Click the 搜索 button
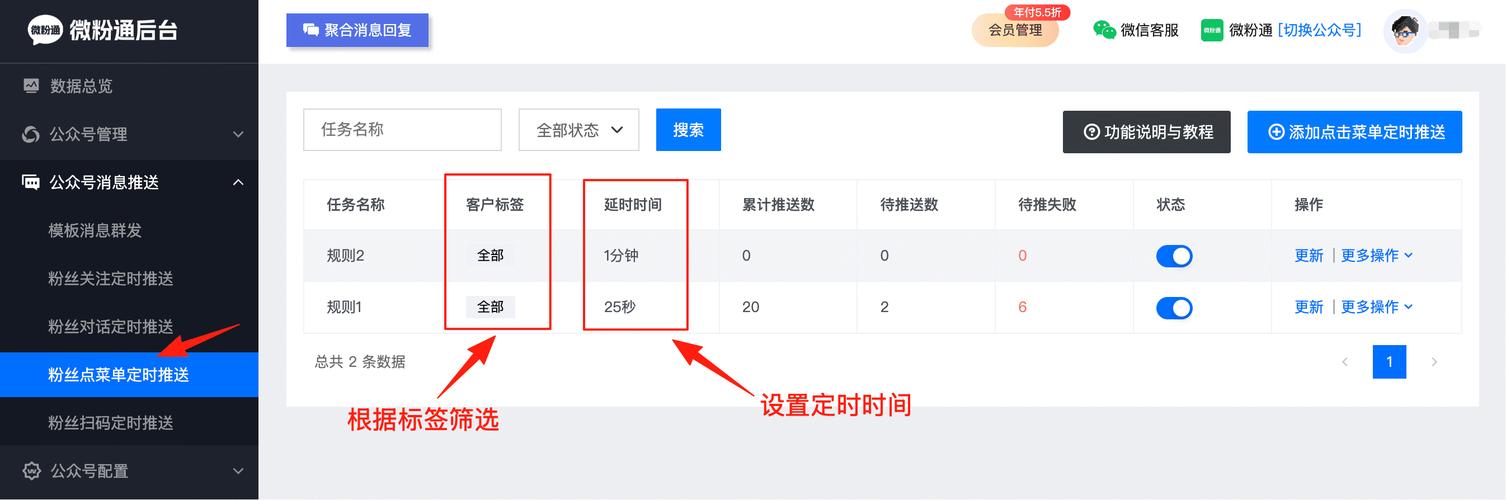This screenshot has height=500, width=1506. 688,130
